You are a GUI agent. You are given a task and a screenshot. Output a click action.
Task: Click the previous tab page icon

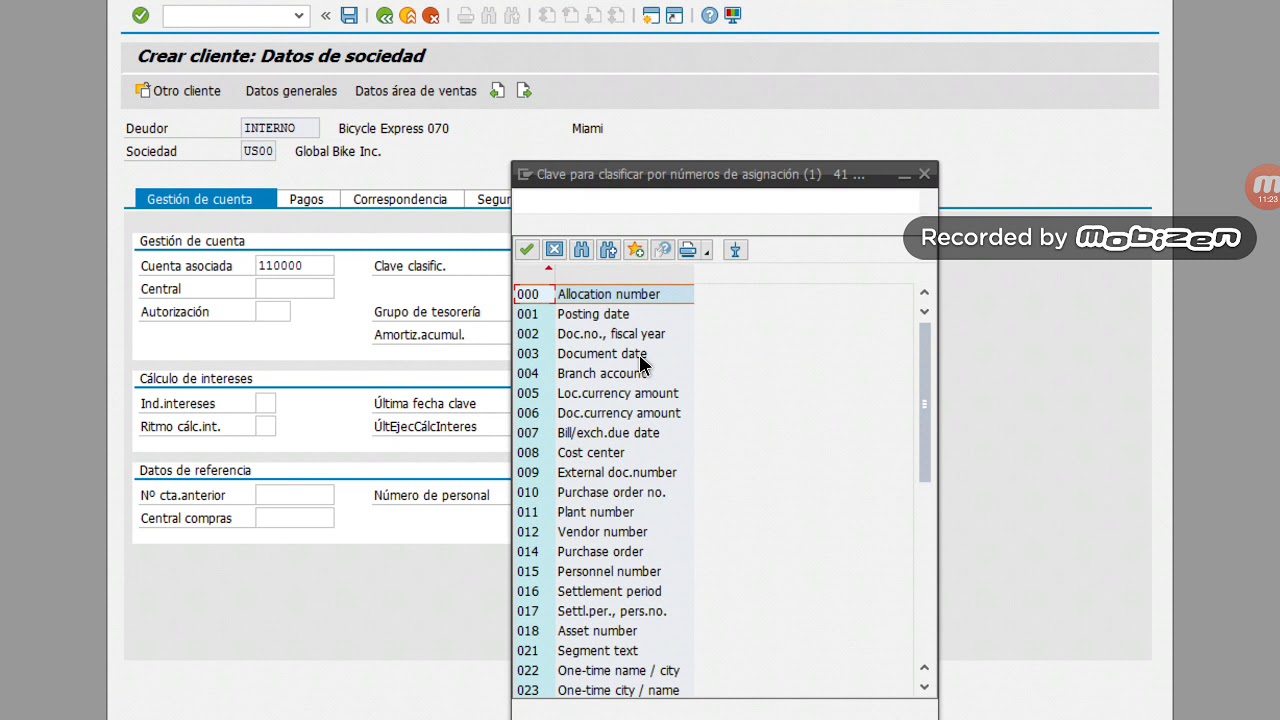(498, 91)
